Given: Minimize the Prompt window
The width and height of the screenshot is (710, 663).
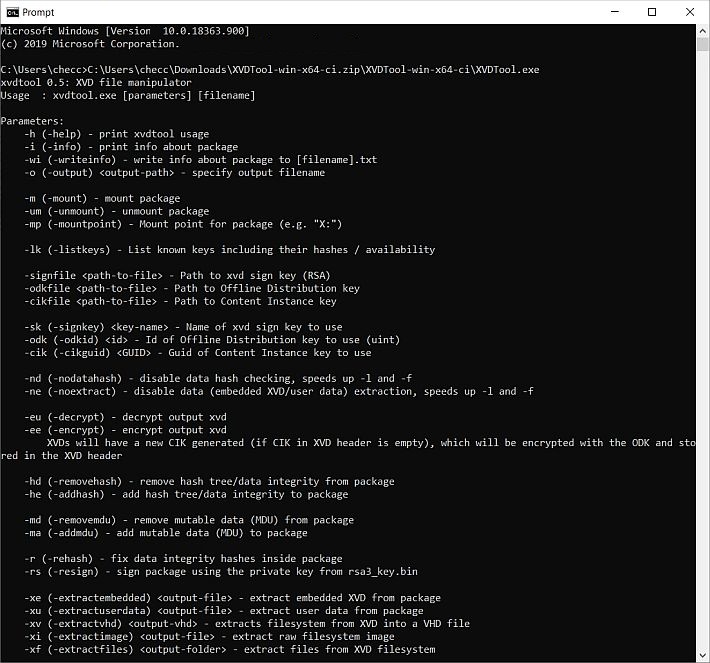Looking at the screenshot, I should point(614,12).
